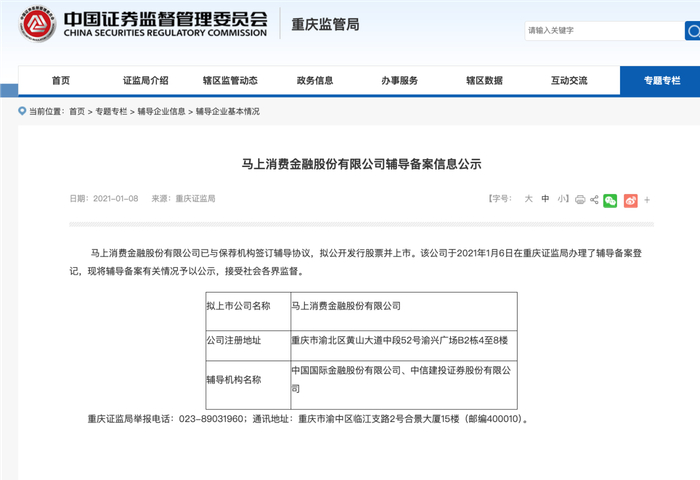Set font size to medium 中
The image size is (700, 480).
click(545, 199)
